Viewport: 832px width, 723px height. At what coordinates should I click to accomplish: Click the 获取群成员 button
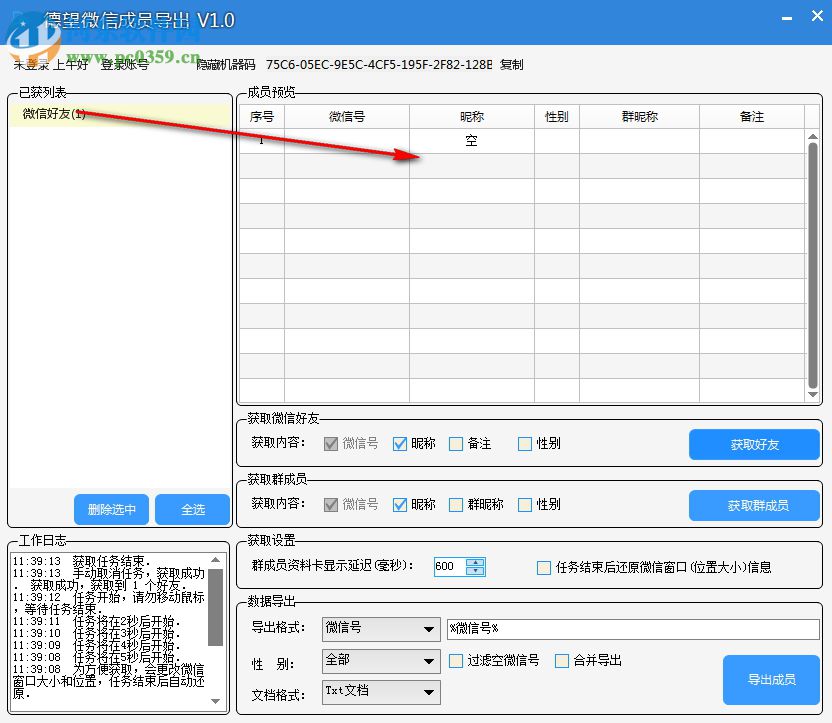click(x=754, y=506)
